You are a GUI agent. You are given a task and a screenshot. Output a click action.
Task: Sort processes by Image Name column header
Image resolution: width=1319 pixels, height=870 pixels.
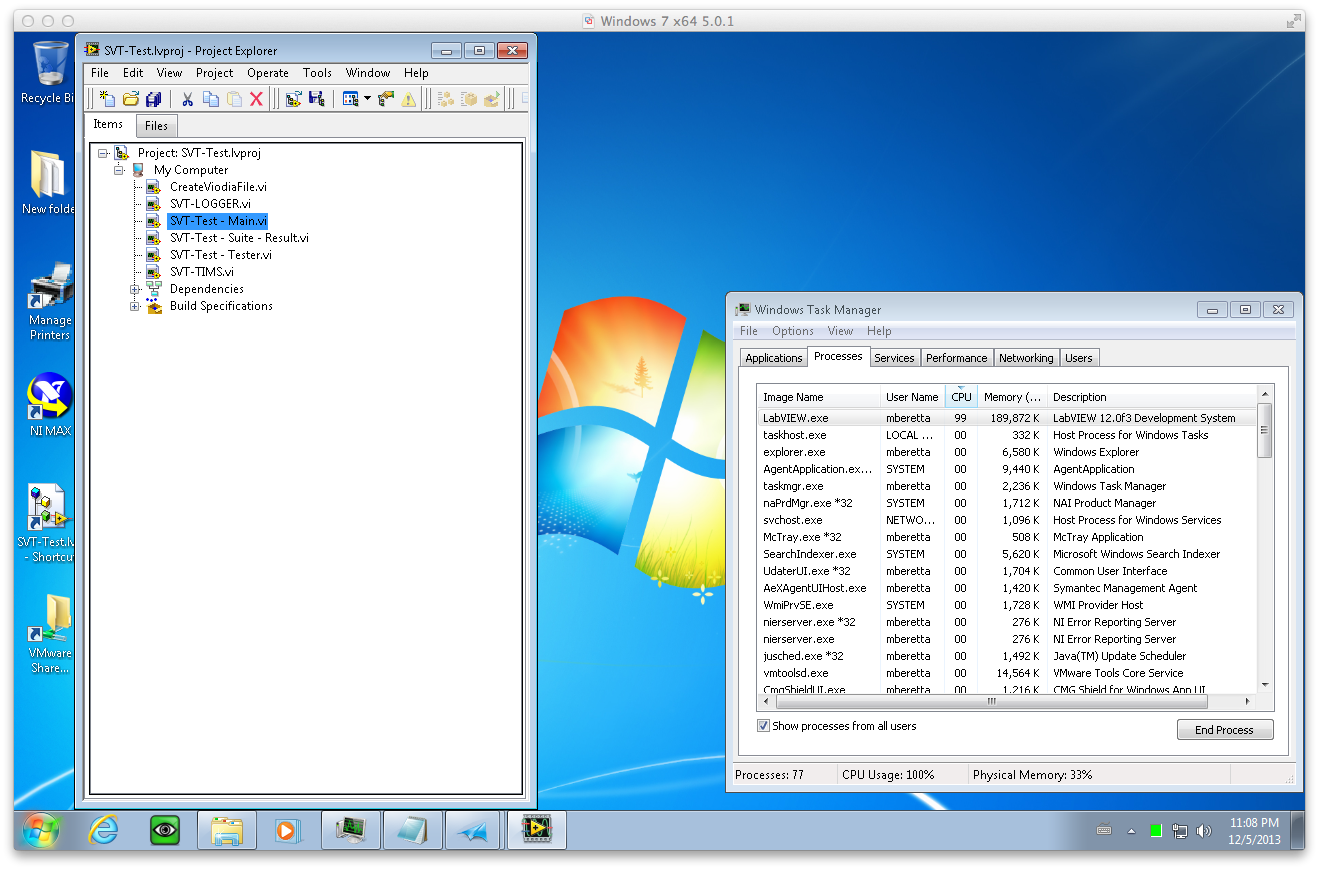click(x=819, y=397)
